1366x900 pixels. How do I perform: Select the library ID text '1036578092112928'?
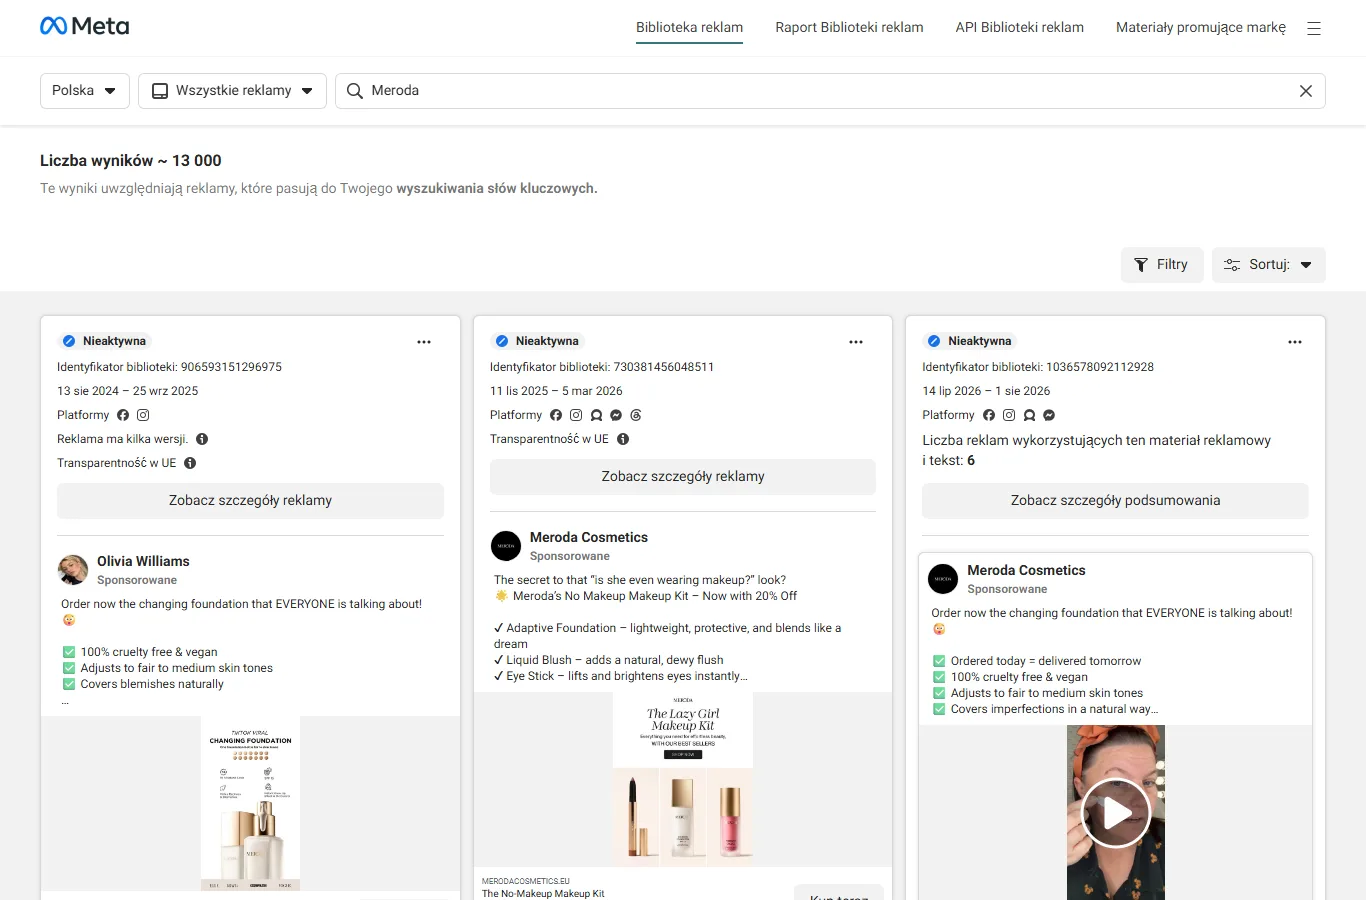coord(1100,367)
